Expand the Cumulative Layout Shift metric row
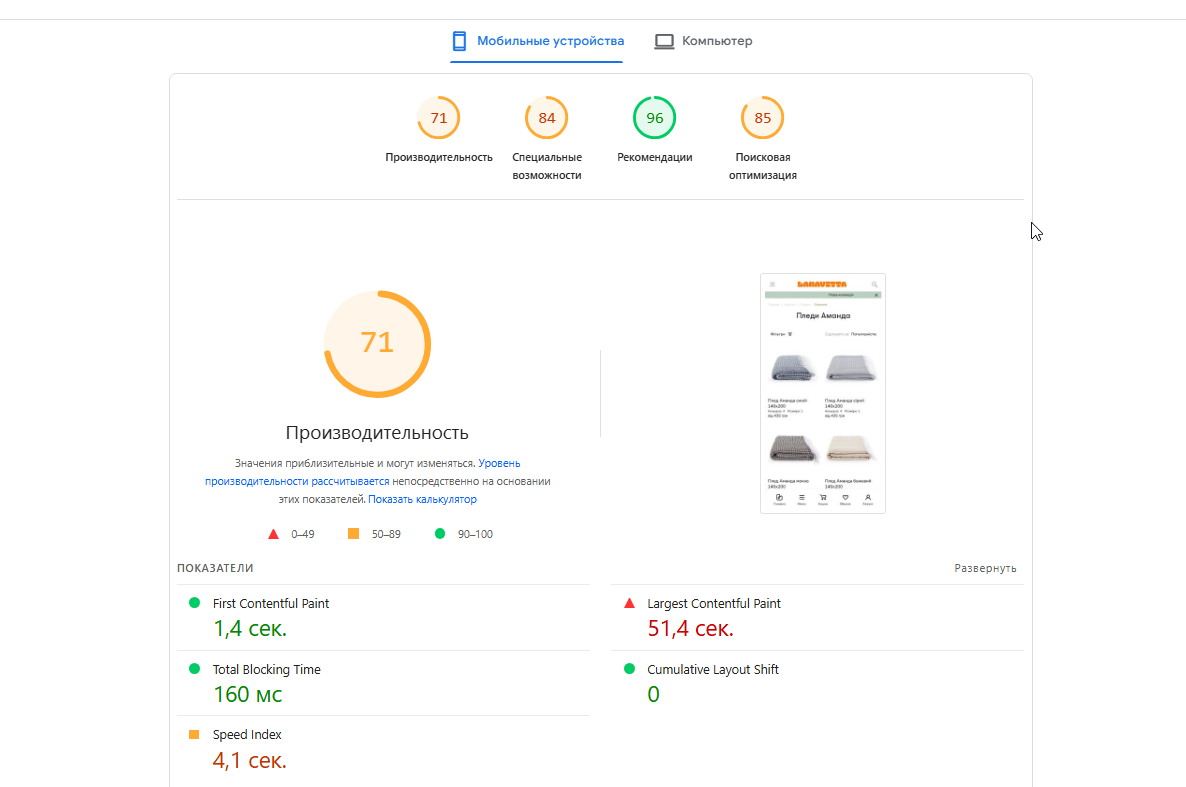1186x787 pixels. (818, 683)
